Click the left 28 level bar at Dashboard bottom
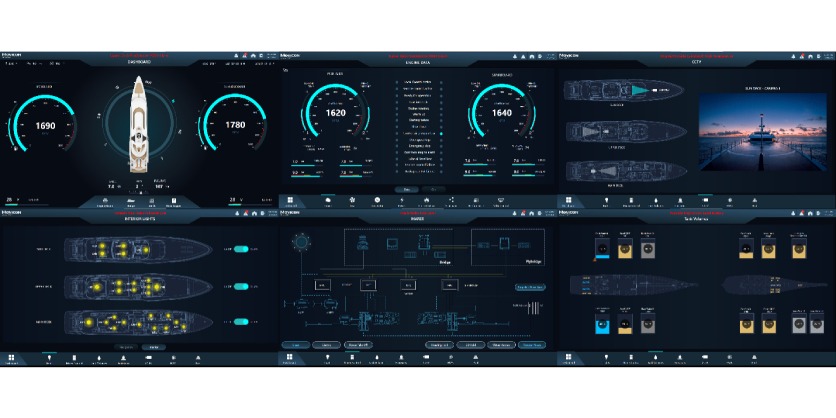836x418 pixels. (x=26, y=204)
